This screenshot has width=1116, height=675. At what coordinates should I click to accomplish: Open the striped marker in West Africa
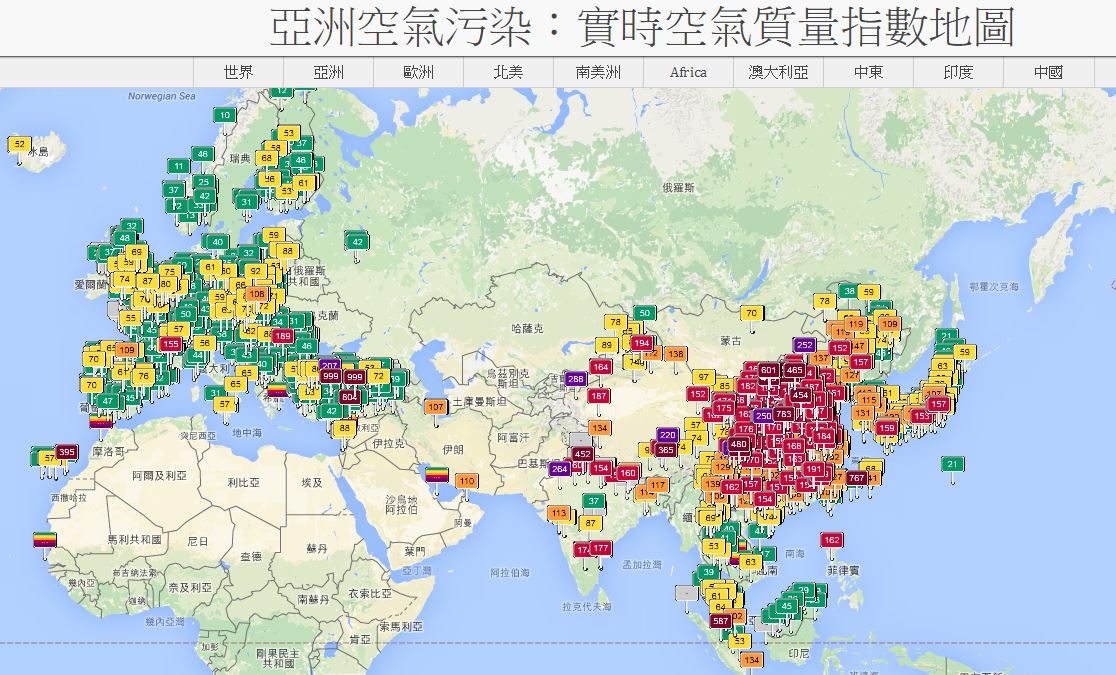(45, 540)
